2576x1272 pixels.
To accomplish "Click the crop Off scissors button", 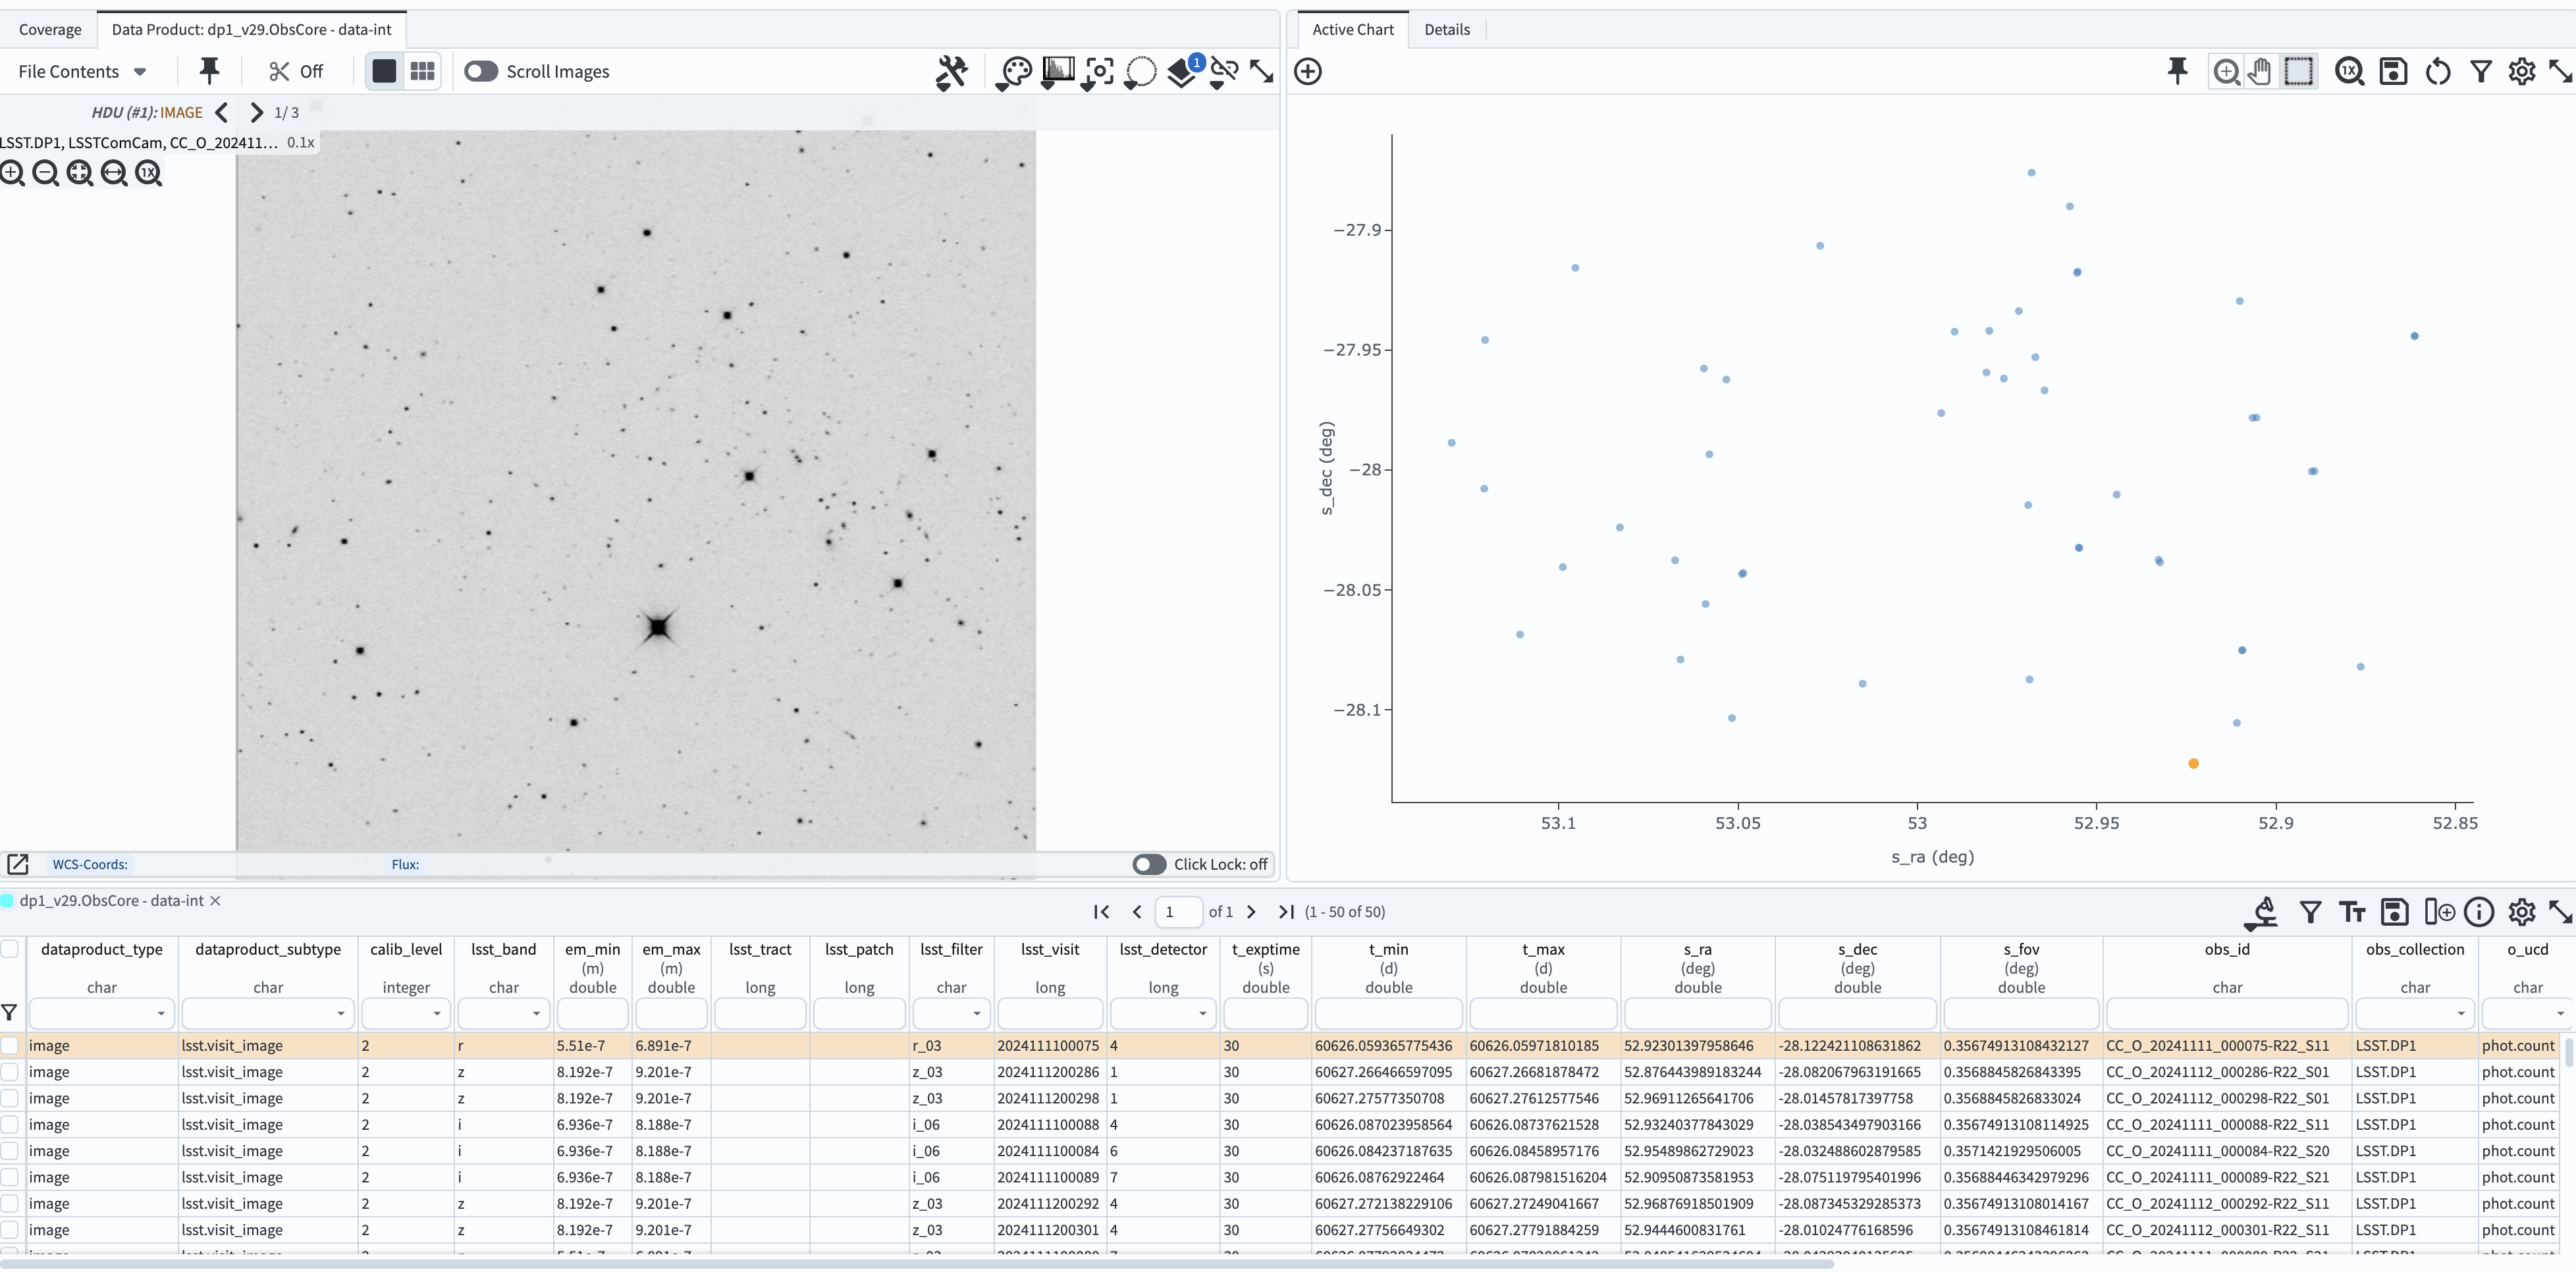I will pyautogui.click(x=296, y=72).
